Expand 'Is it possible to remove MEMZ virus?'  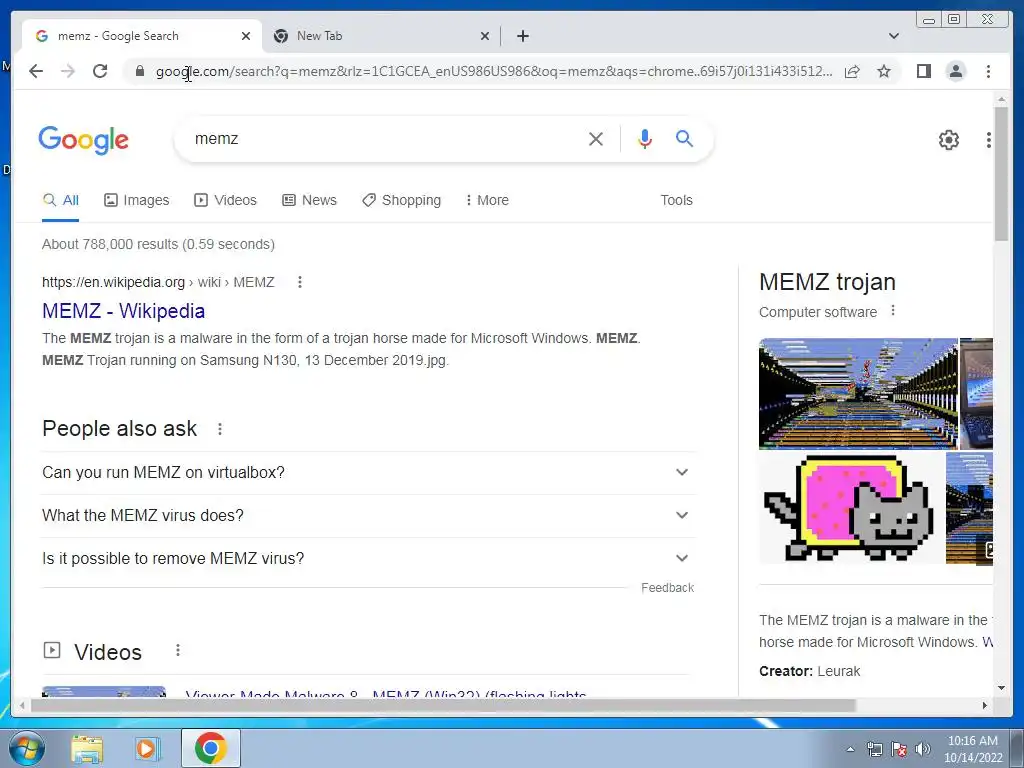[x=368, y=558]
